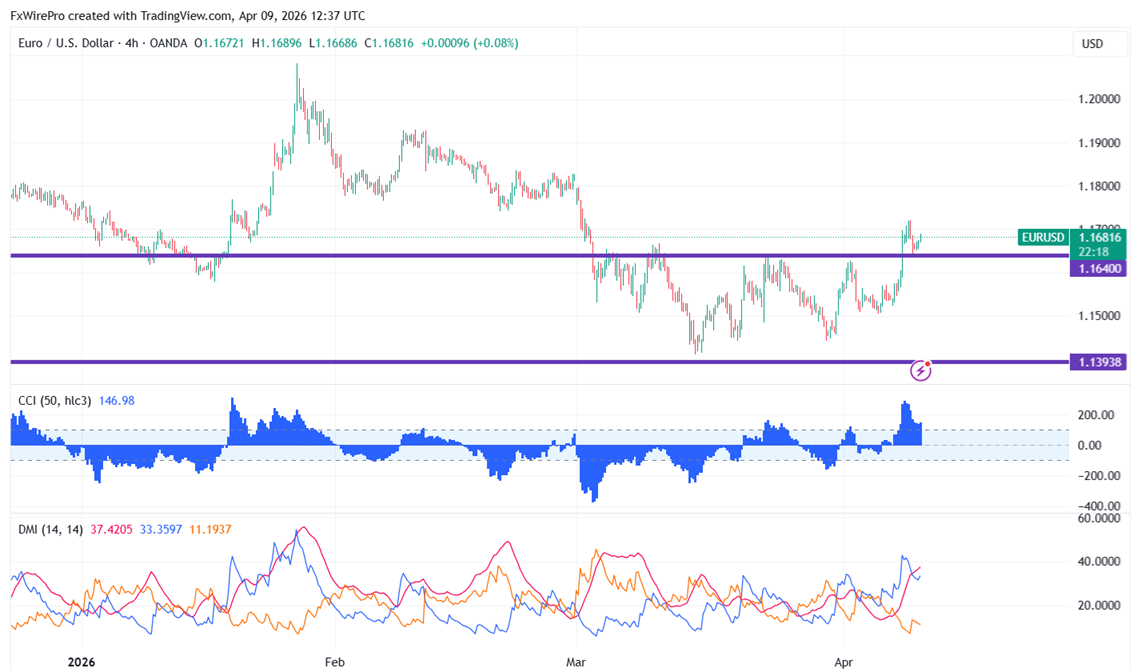
Task: Click the countdown timer 22:18
Action: coord(1093,252)
